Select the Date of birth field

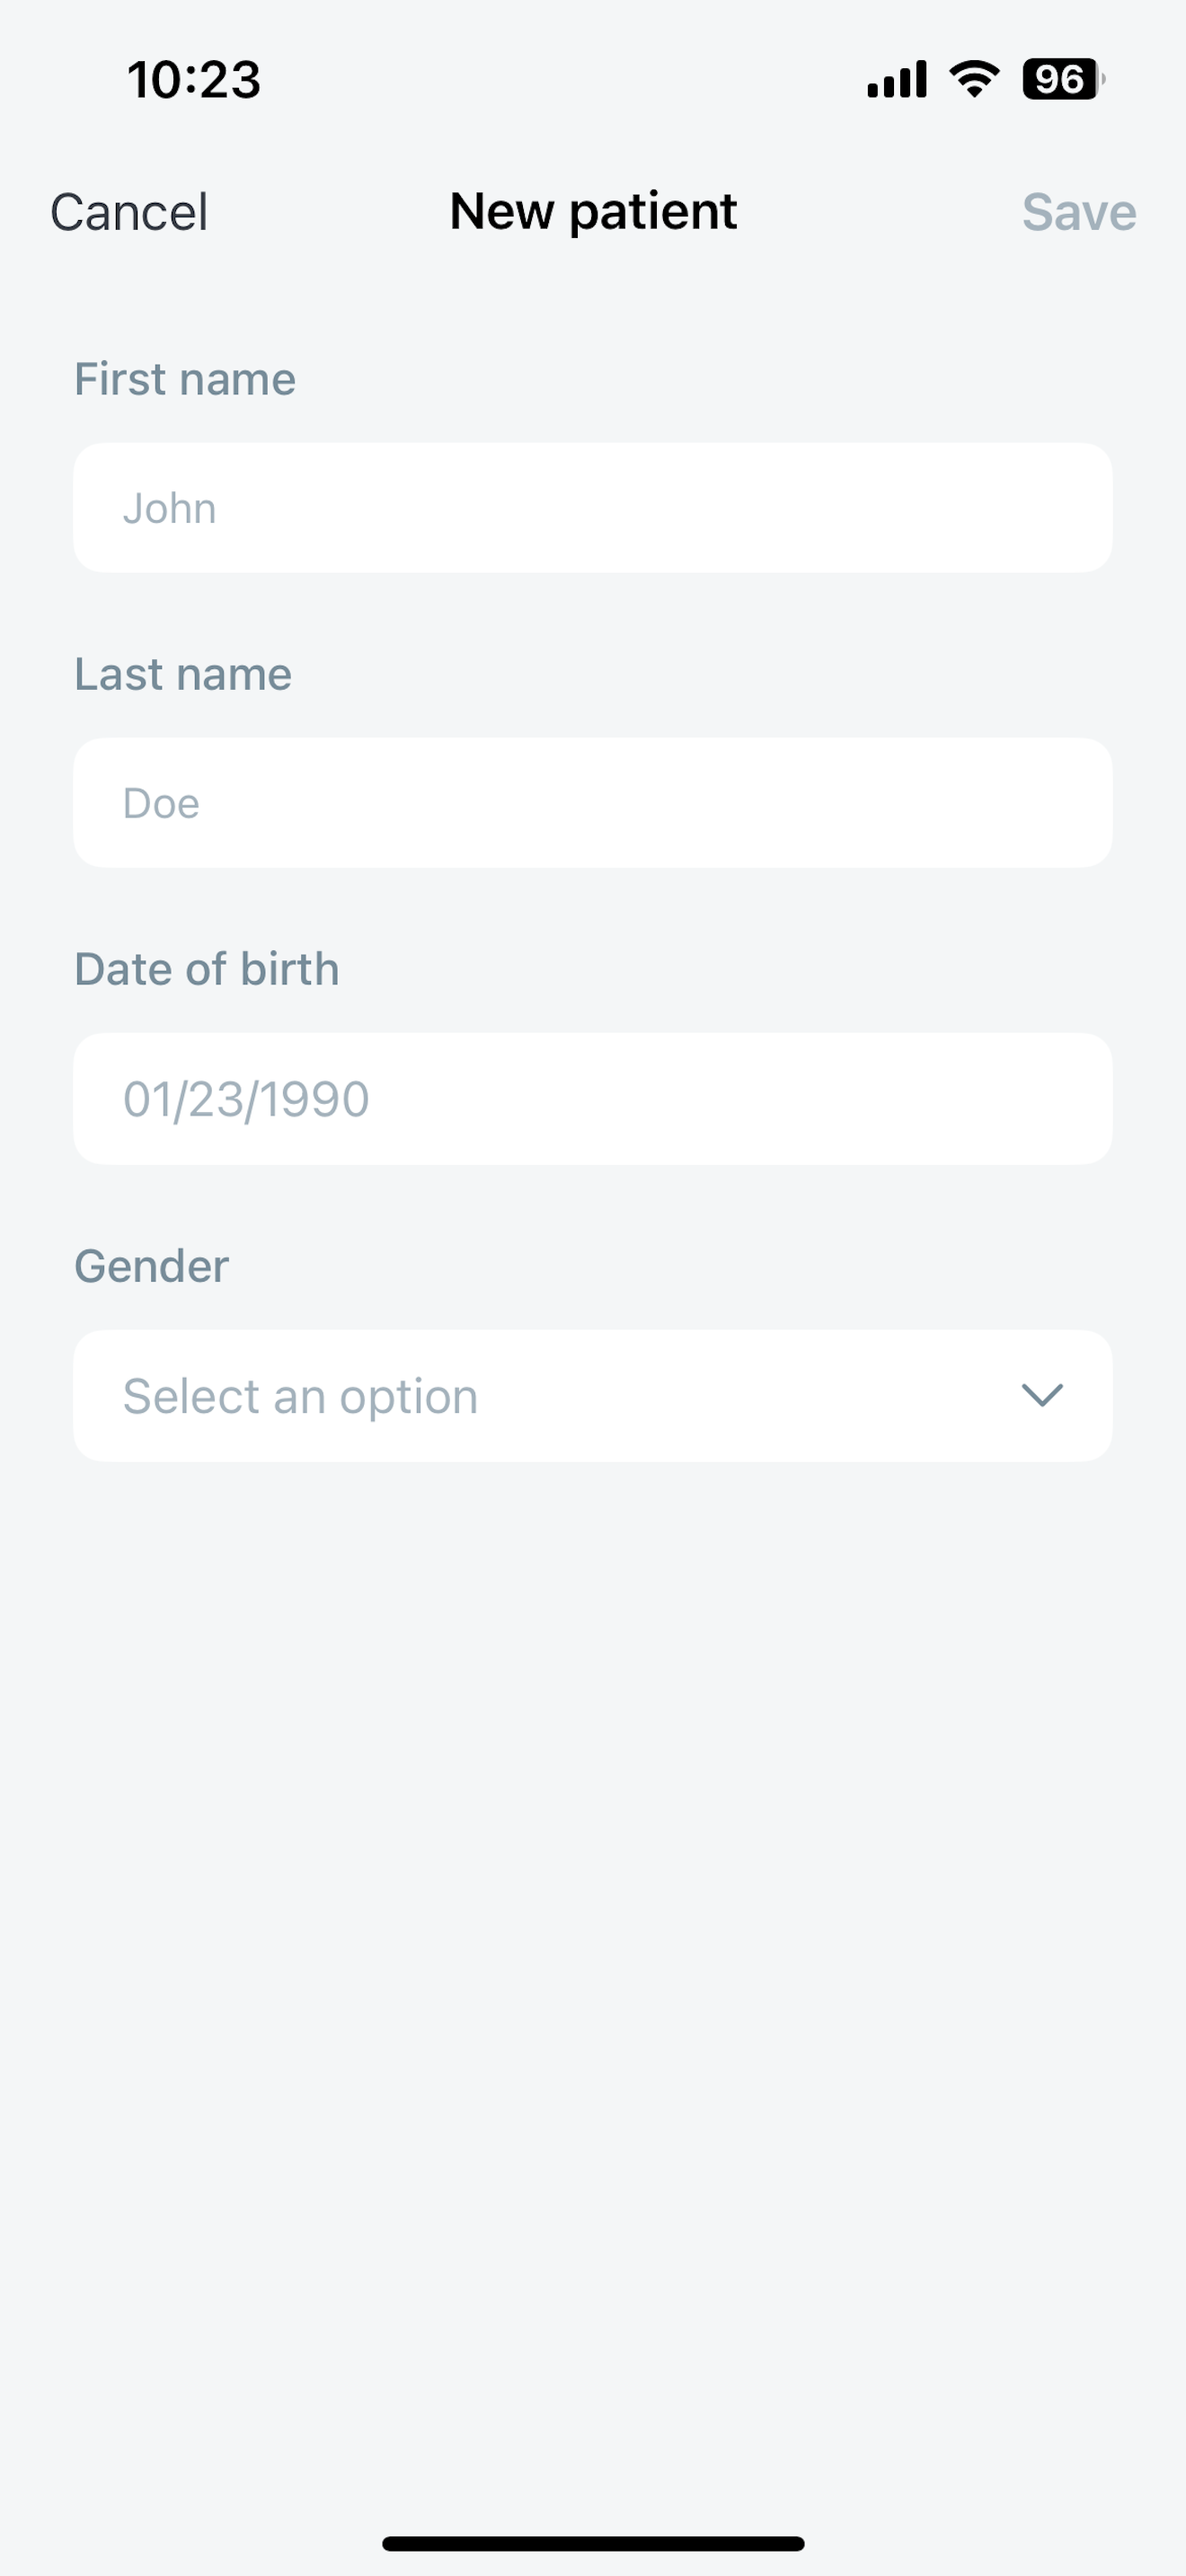pyautogui.click(x=593, y=1099)
